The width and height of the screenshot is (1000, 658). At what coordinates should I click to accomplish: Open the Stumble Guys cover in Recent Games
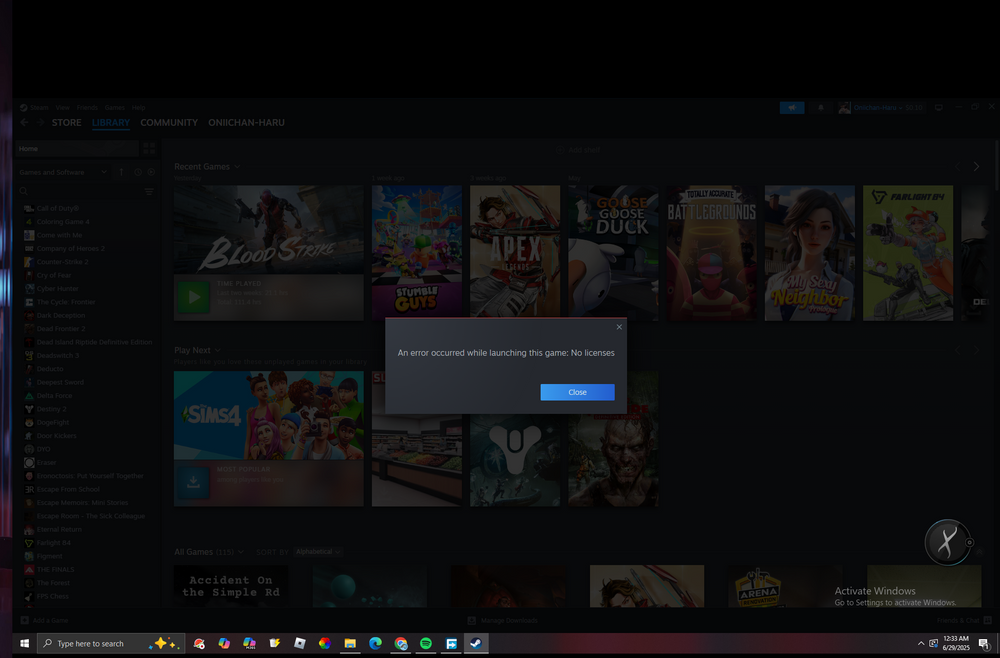tap(417, 252)
